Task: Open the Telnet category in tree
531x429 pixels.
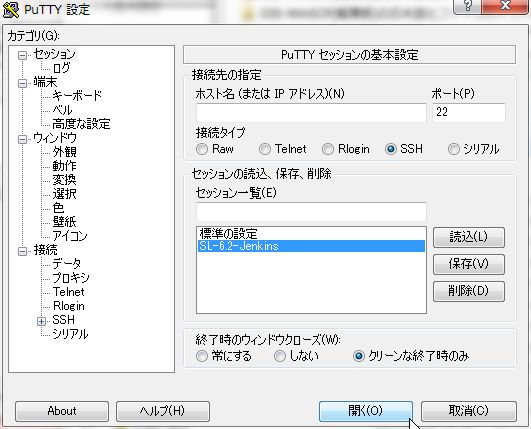Action: point(68,292)
